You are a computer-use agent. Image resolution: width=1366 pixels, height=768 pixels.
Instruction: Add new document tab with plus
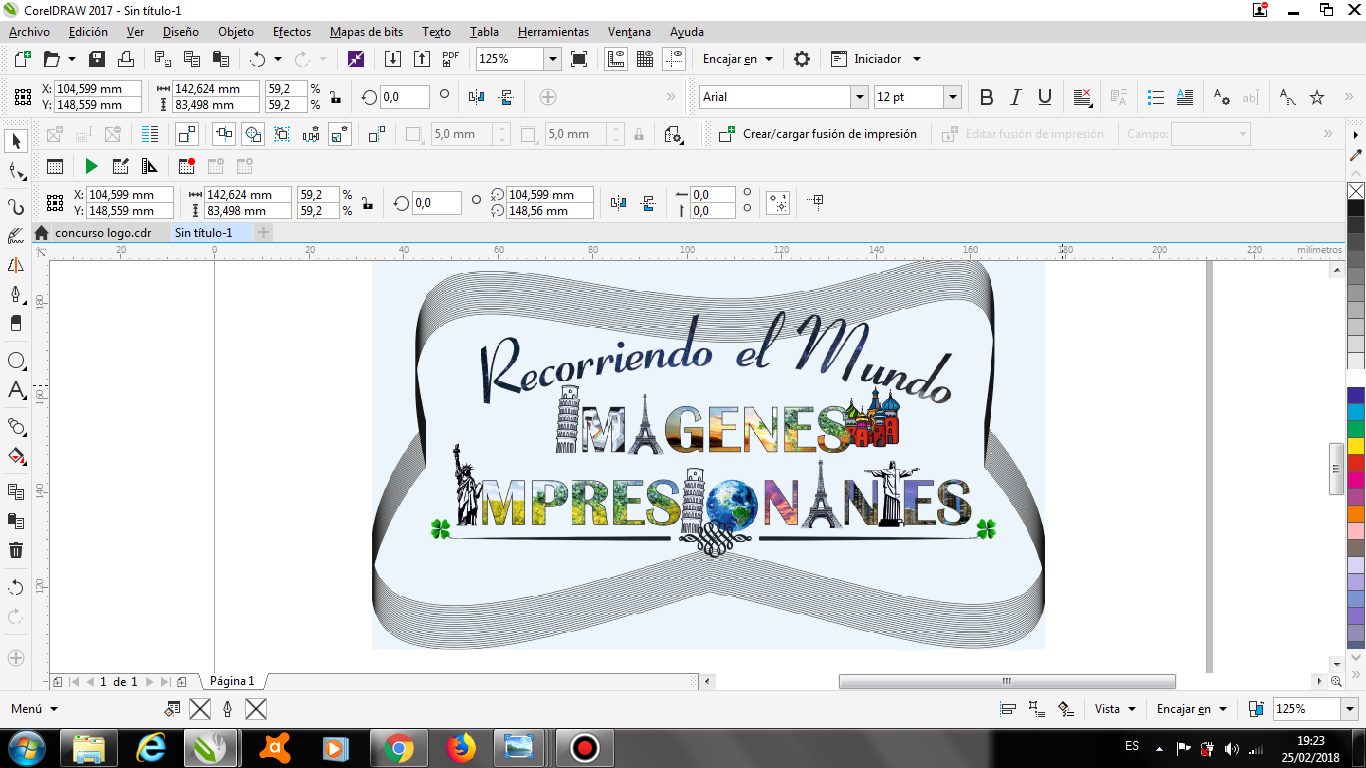264,233
